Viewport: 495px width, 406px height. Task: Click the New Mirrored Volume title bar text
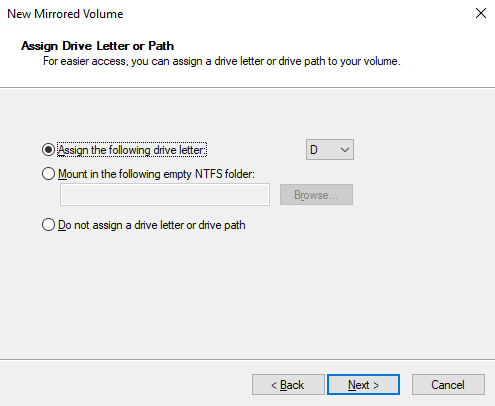[65, 14]
